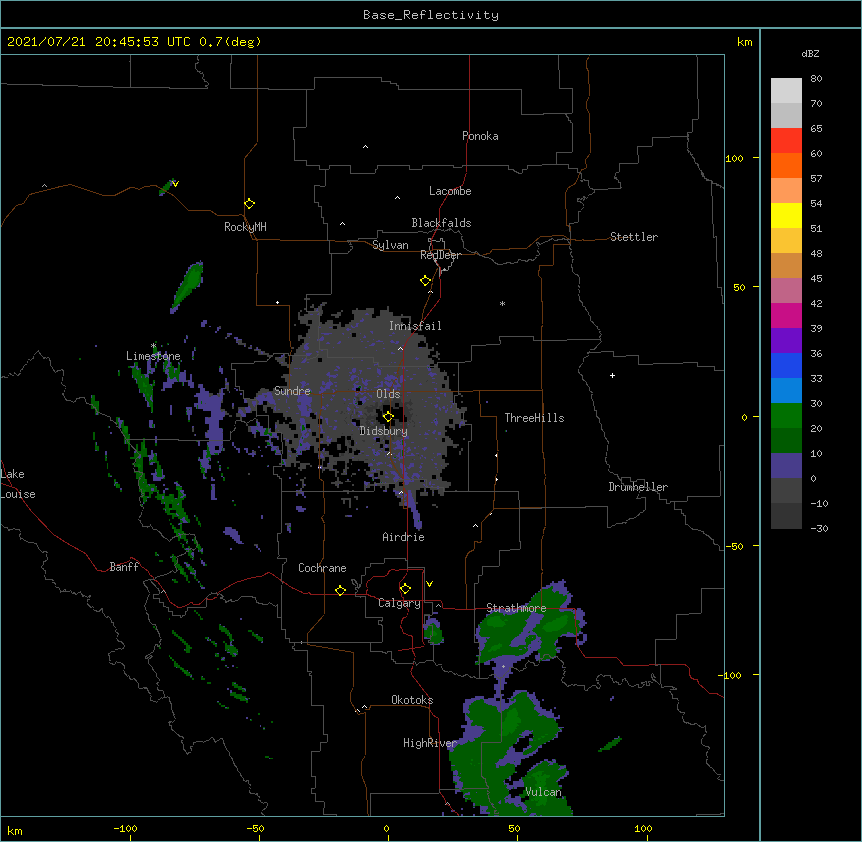Select the mauve 42-45 dBZ legend swatch
The width and height of the screenshot is (862, 842).
[x=786, y=291]
